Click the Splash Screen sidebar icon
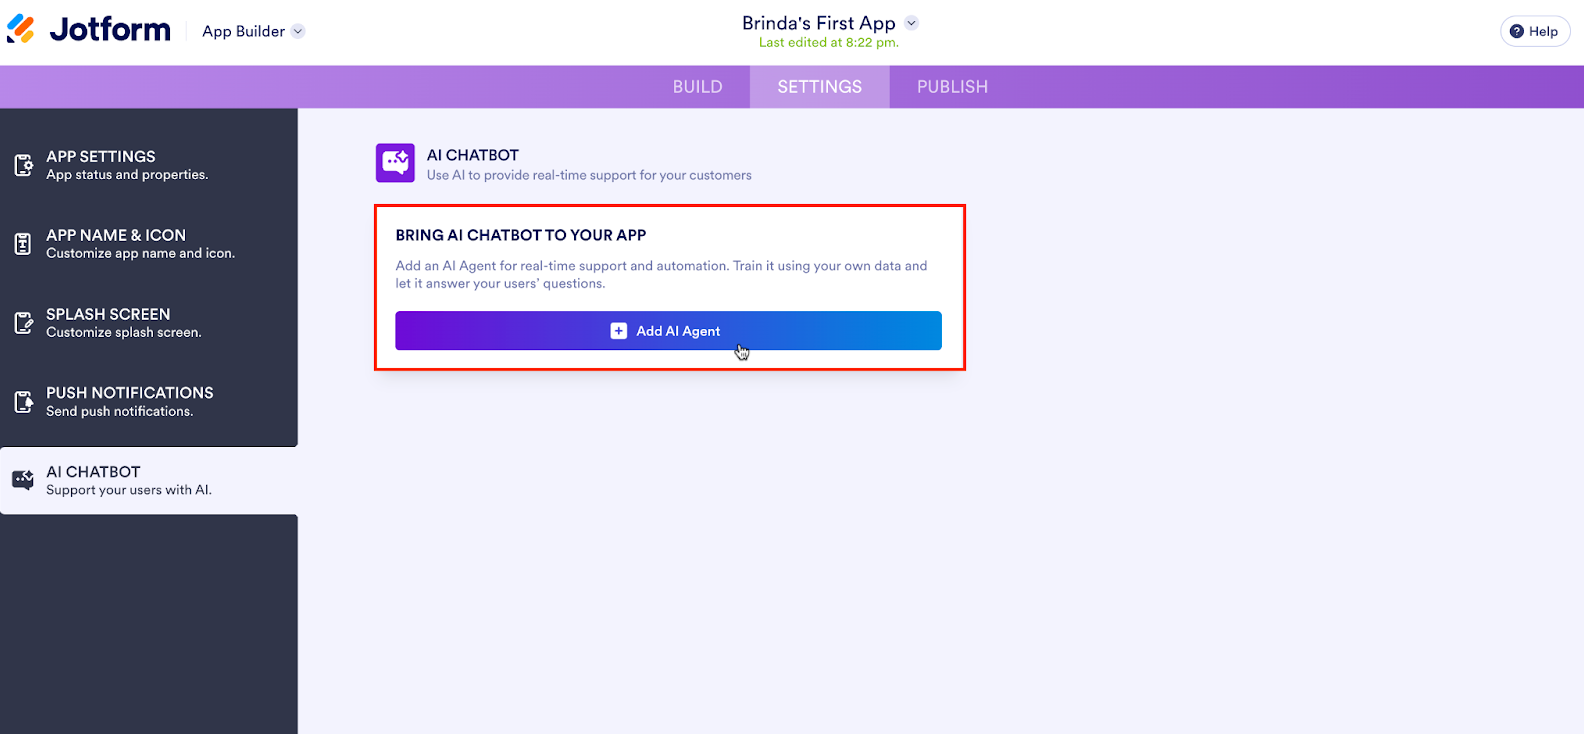 click(23, 323)
